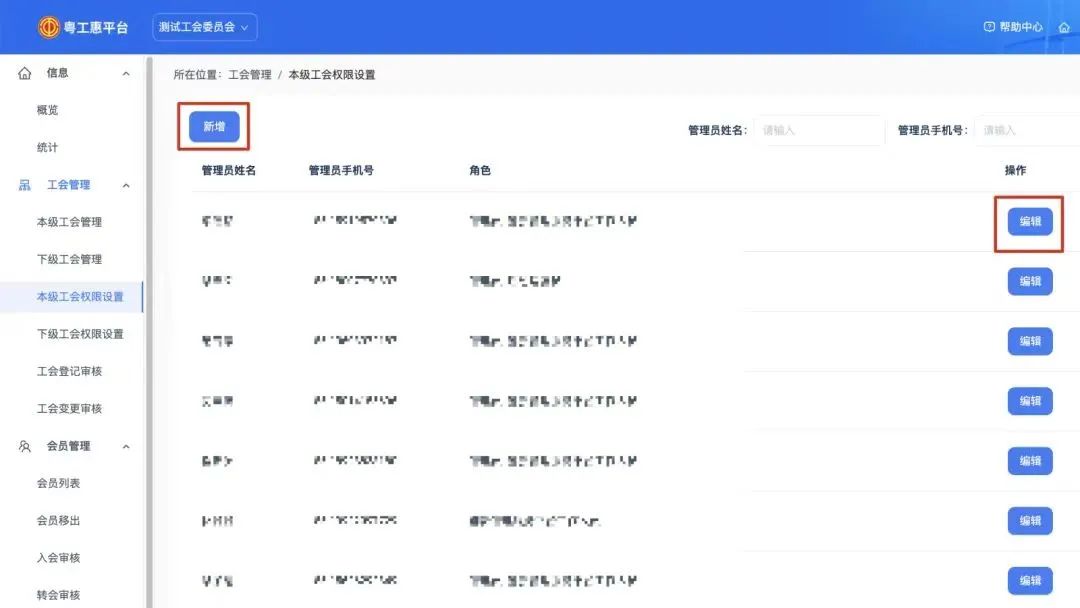
Task: Click the 管理员姓名 search input field
Action: point(818,130)
